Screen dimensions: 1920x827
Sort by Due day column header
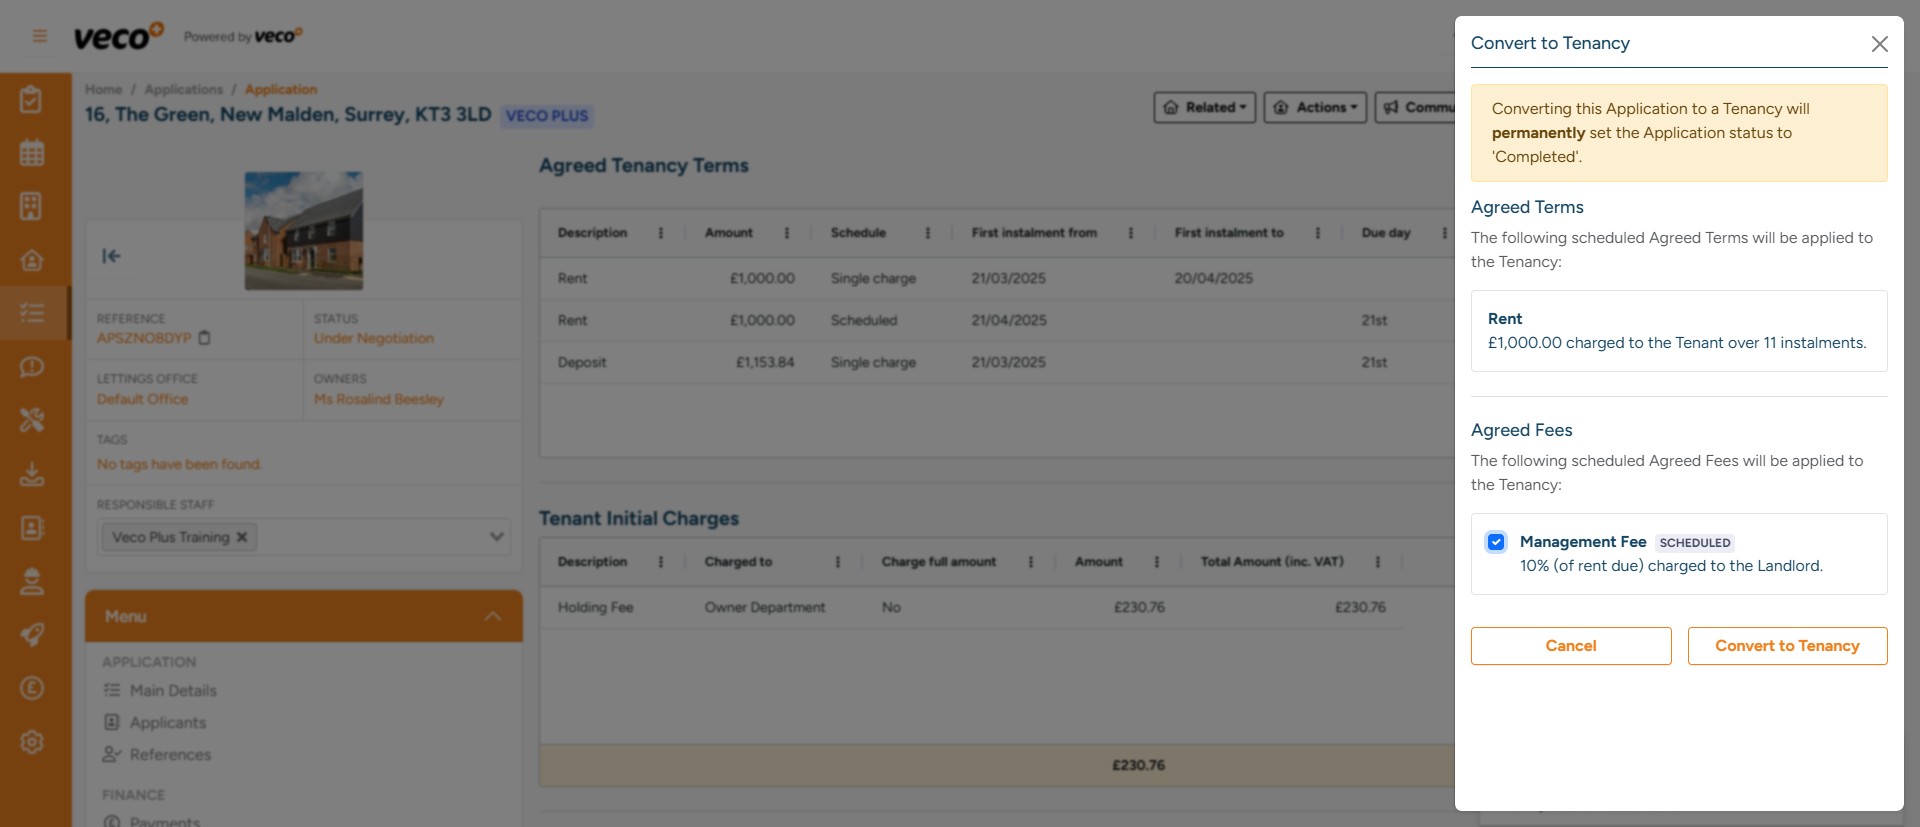click(x=1385, y=233)
